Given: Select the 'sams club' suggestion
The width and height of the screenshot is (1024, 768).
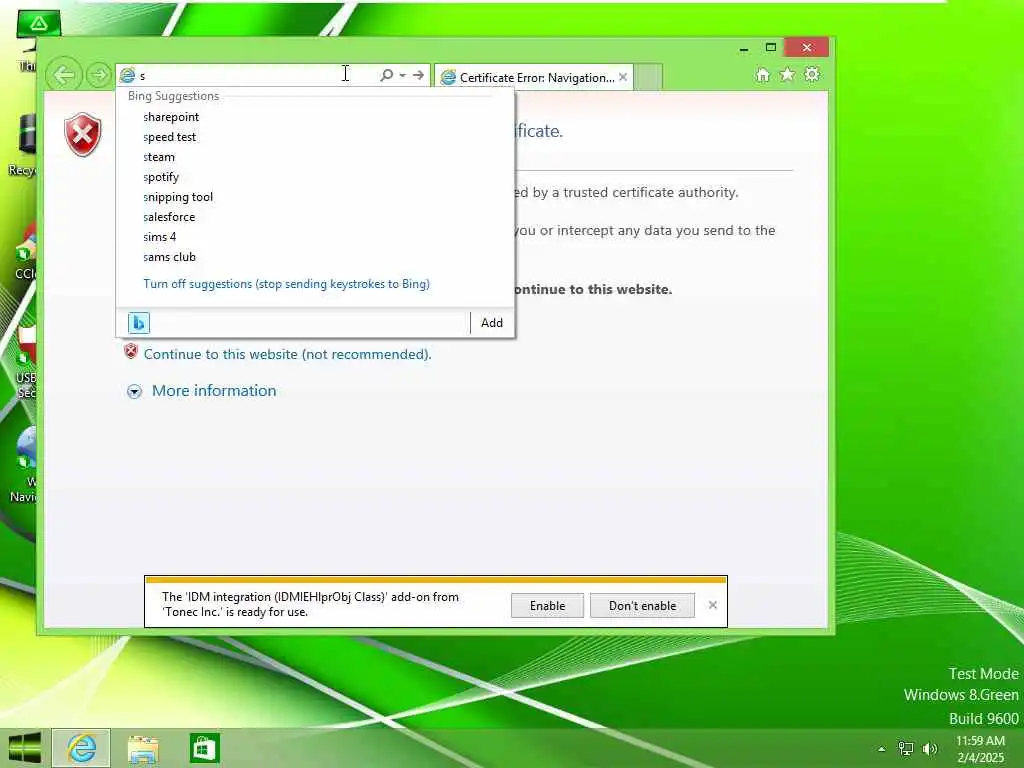Looking at the screenshot, I should click(315, 257).
